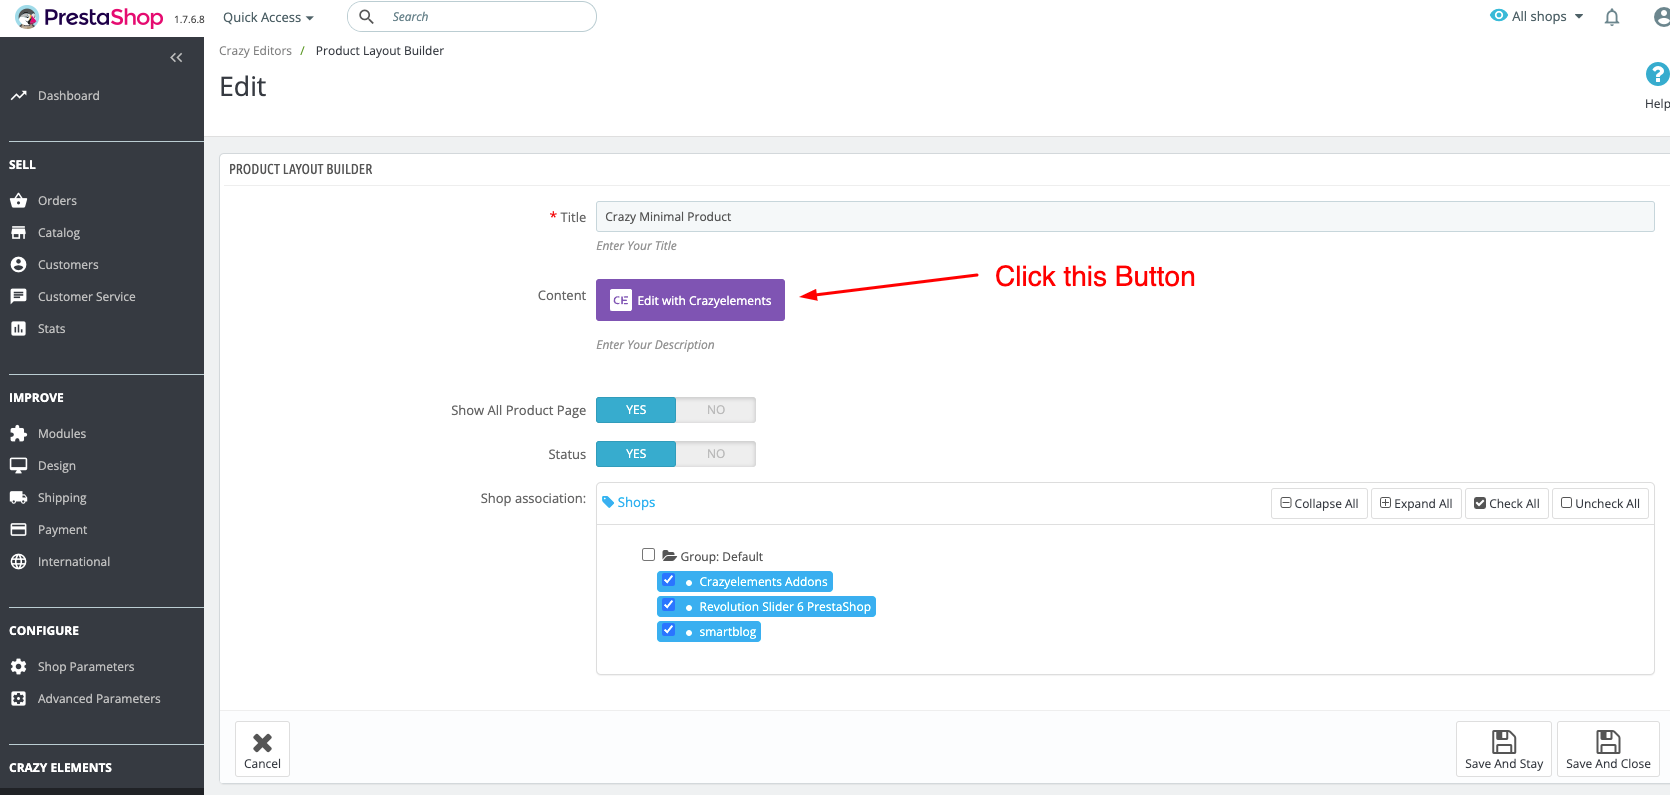Click the Cancel button
Screen dimensions: 1670x795
(262, 749)
